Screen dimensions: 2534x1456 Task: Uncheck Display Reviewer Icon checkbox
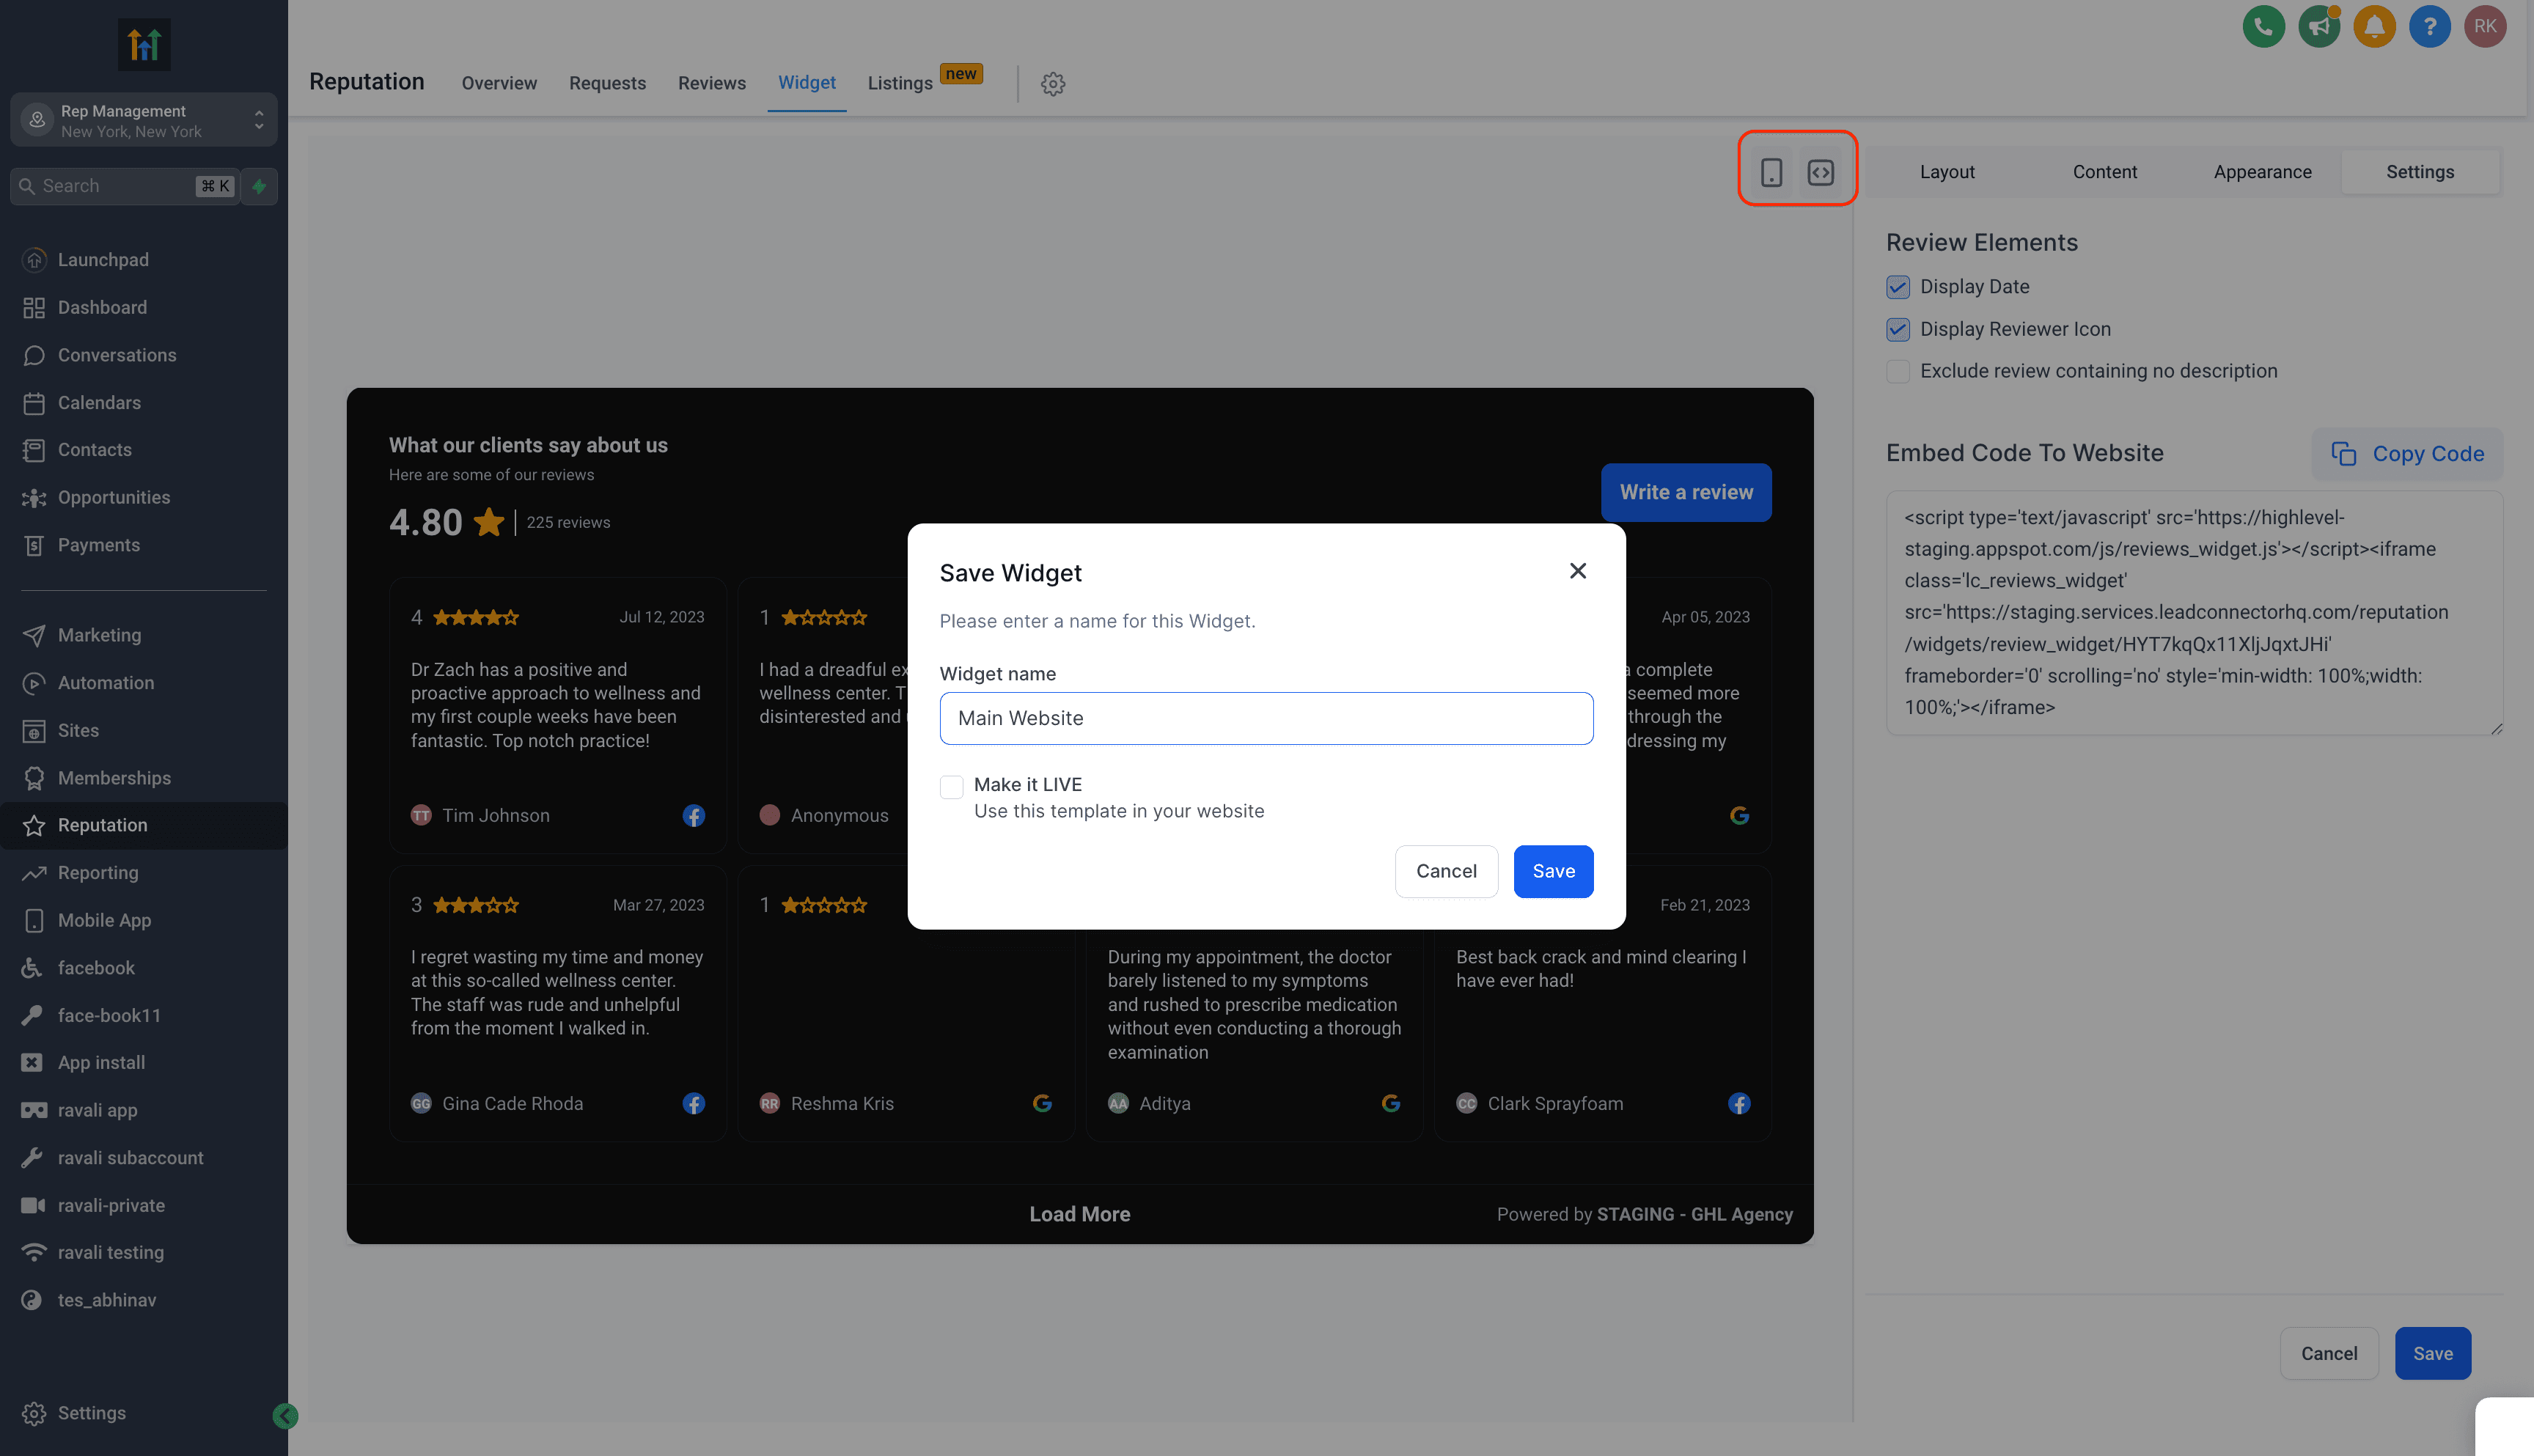[1898, 330]
